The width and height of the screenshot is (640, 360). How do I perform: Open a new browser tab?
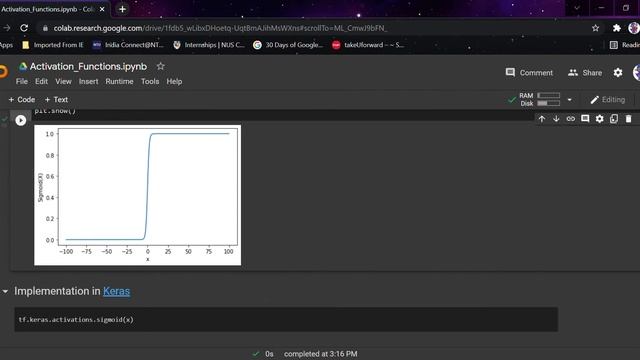(x=122, y=9)
